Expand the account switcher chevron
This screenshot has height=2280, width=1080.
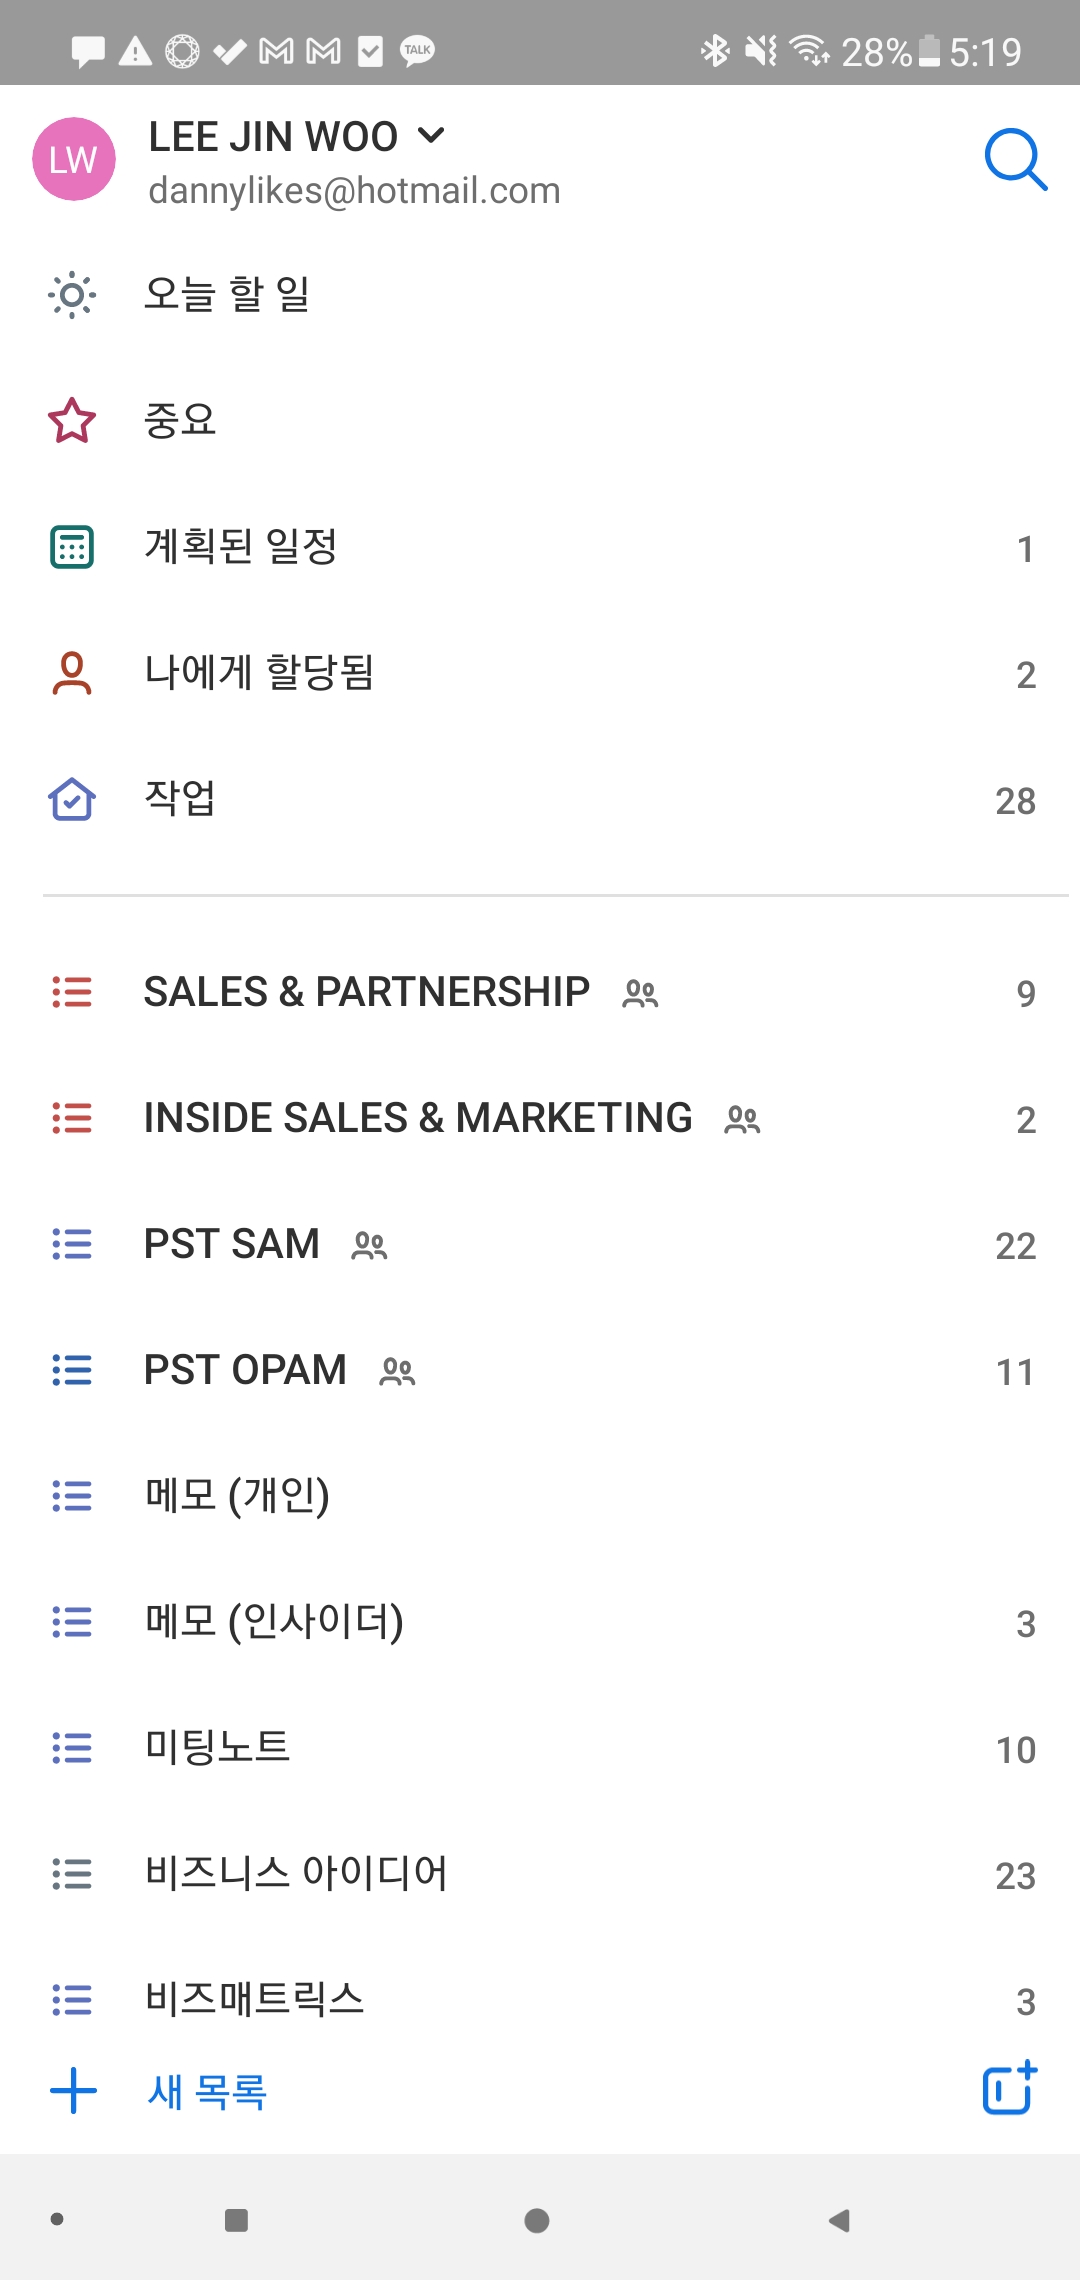[x=431, y=135]
